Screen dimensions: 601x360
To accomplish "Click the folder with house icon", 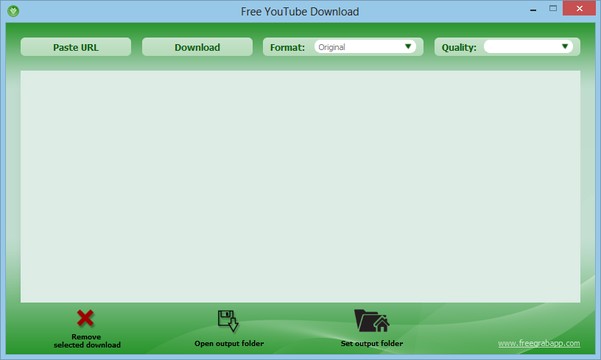I will pyautogui.click(x=372, y=321).
